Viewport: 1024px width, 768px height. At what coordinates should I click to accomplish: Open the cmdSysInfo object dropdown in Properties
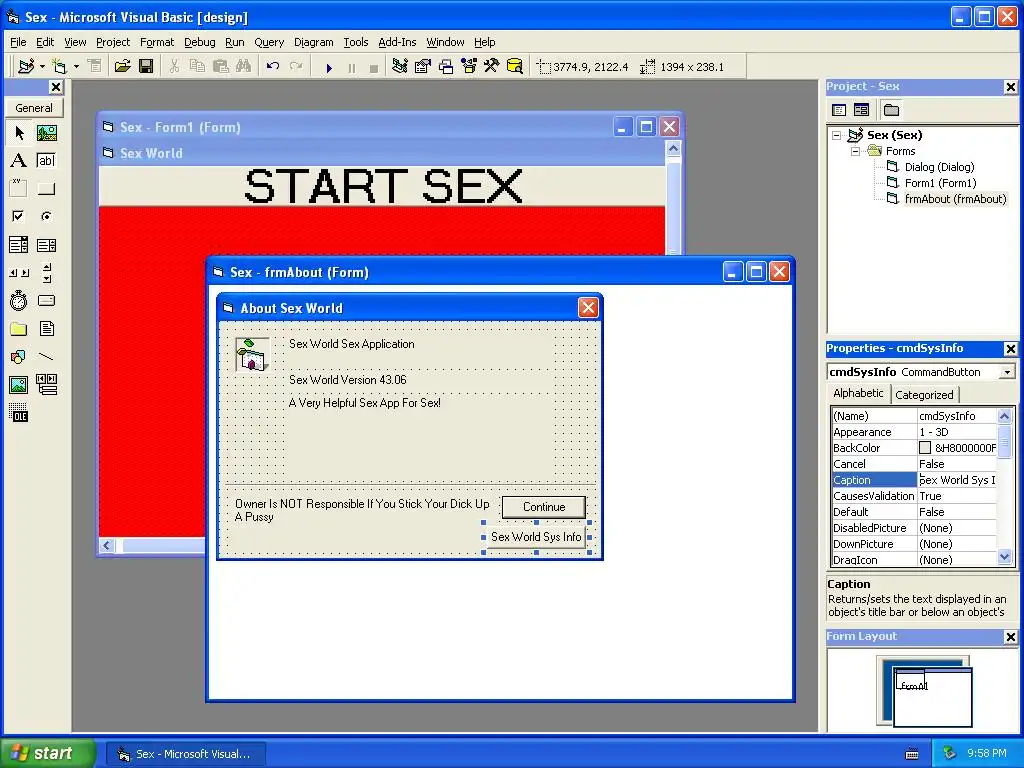1007,372
